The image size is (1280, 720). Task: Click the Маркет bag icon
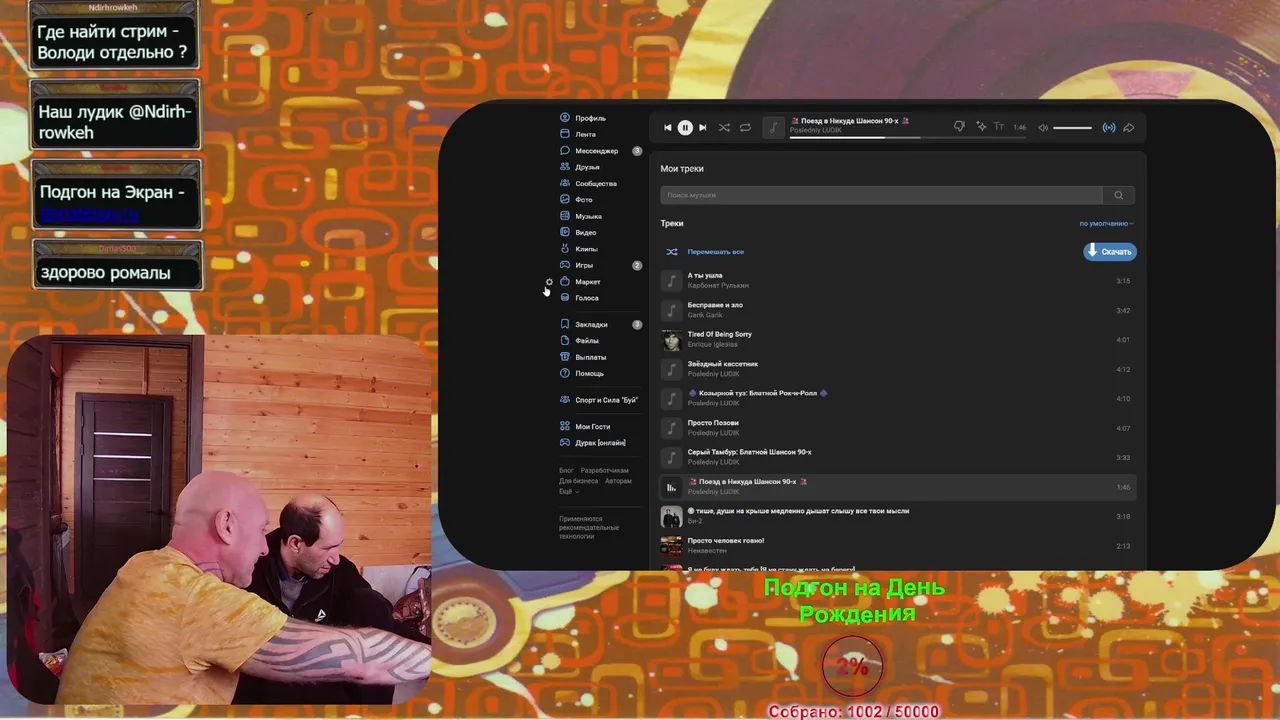(x=565, y=282)
